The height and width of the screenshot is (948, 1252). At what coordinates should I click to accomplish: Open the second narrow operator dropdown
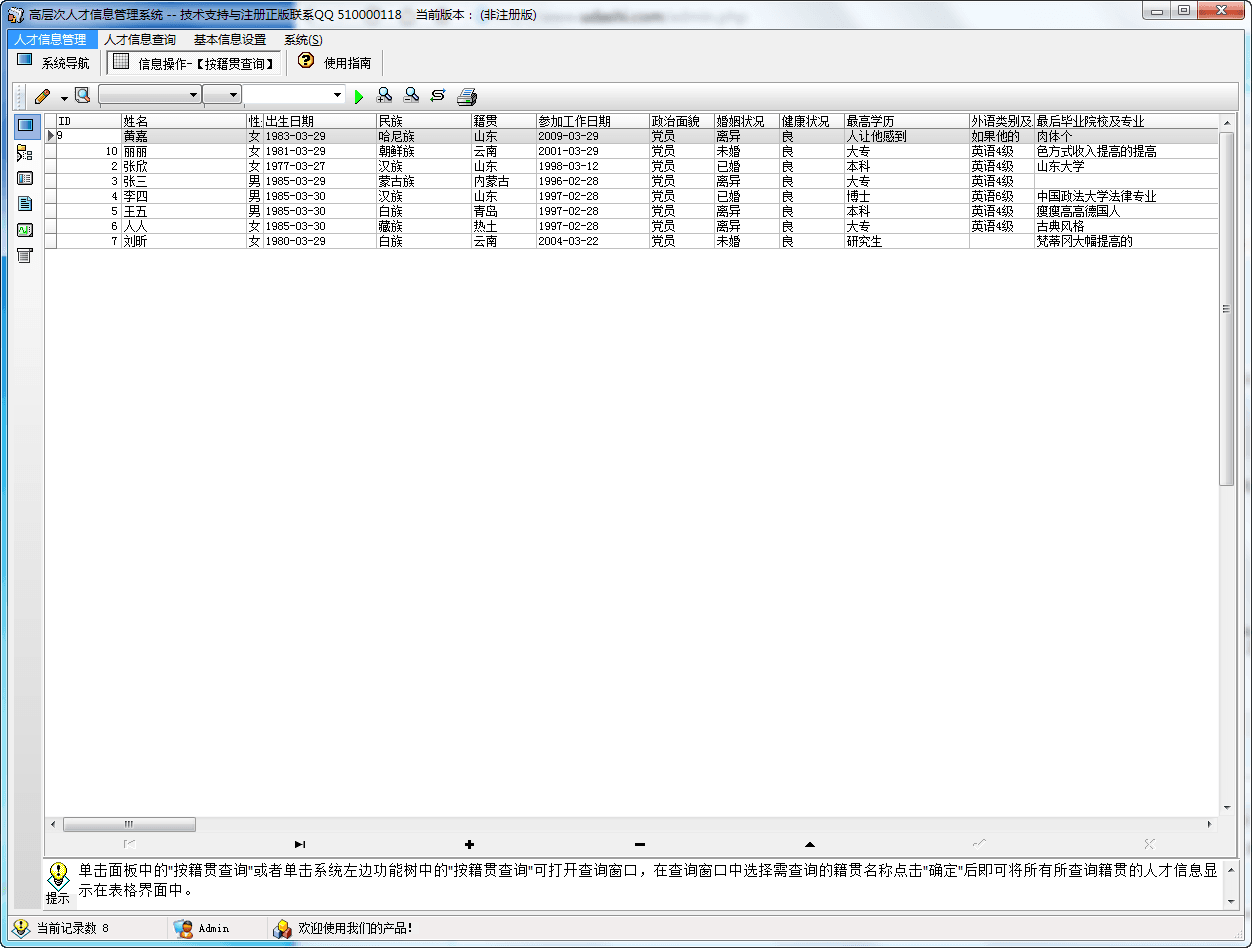pos(234,95)
